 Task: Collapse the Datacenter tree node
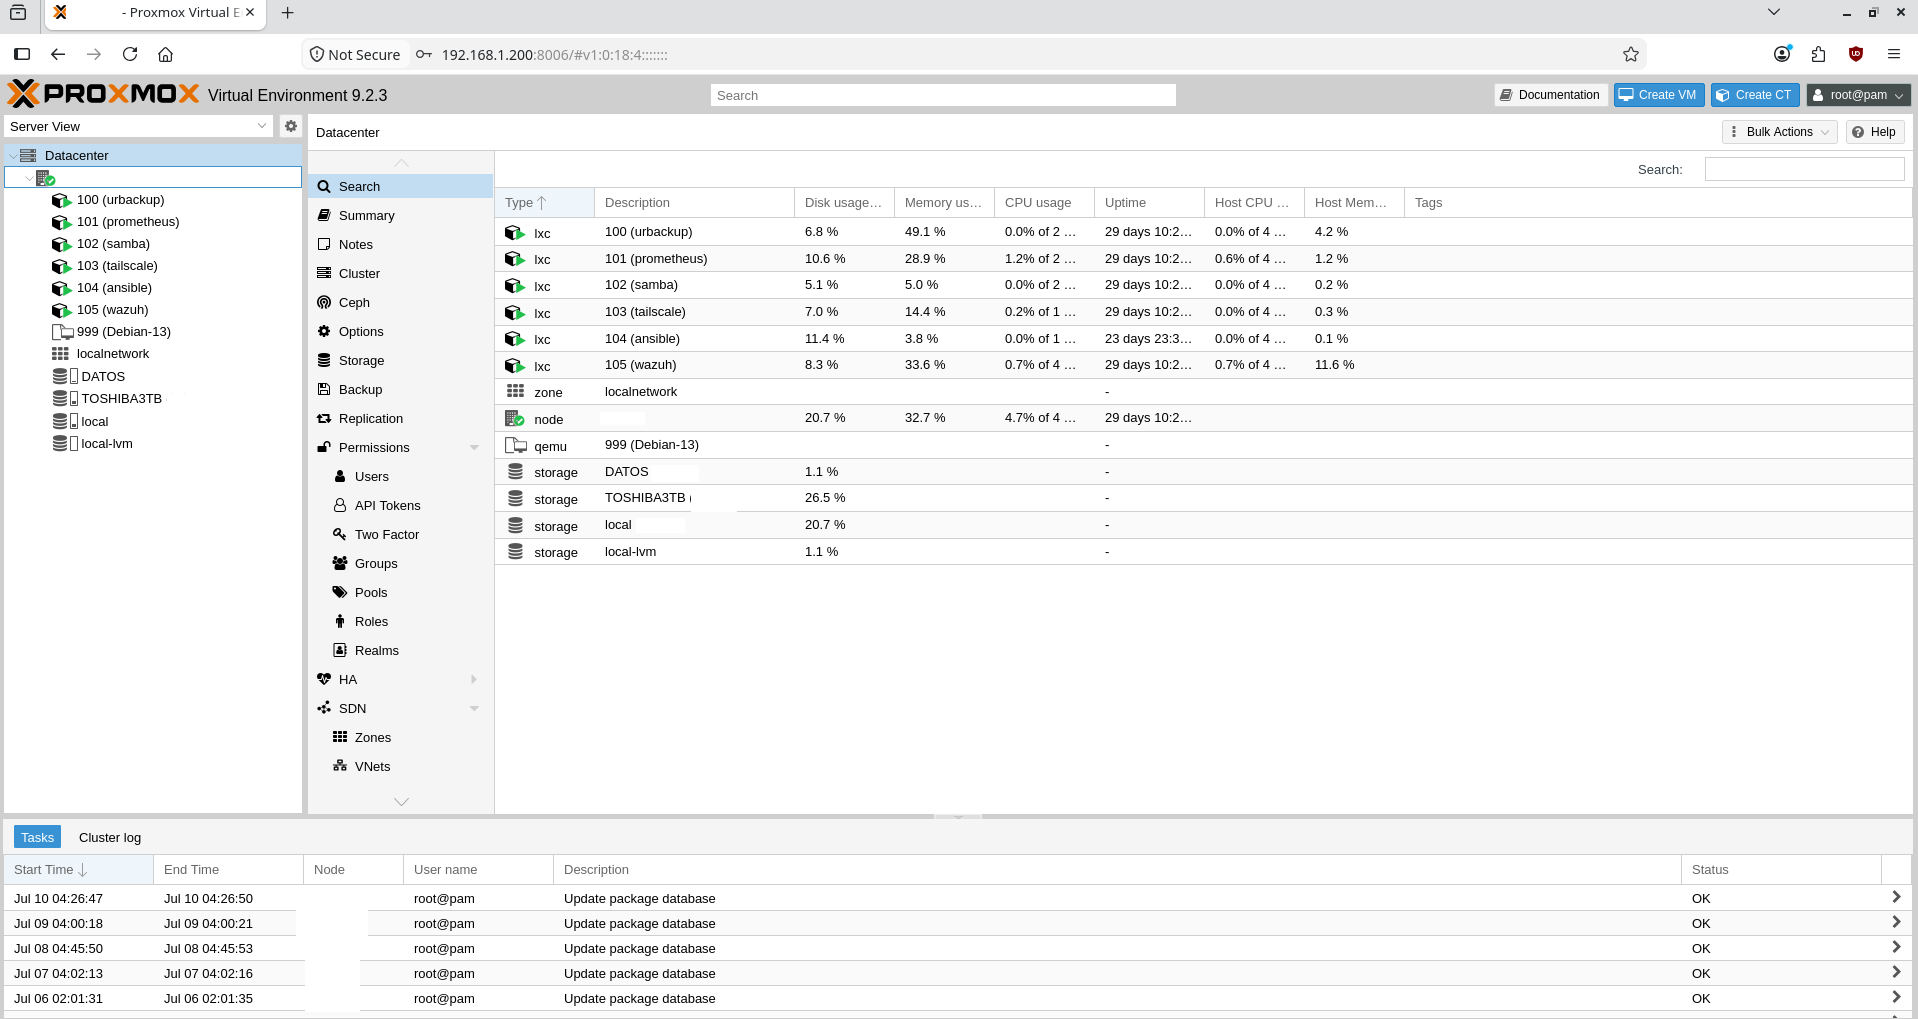pos(13,156)
